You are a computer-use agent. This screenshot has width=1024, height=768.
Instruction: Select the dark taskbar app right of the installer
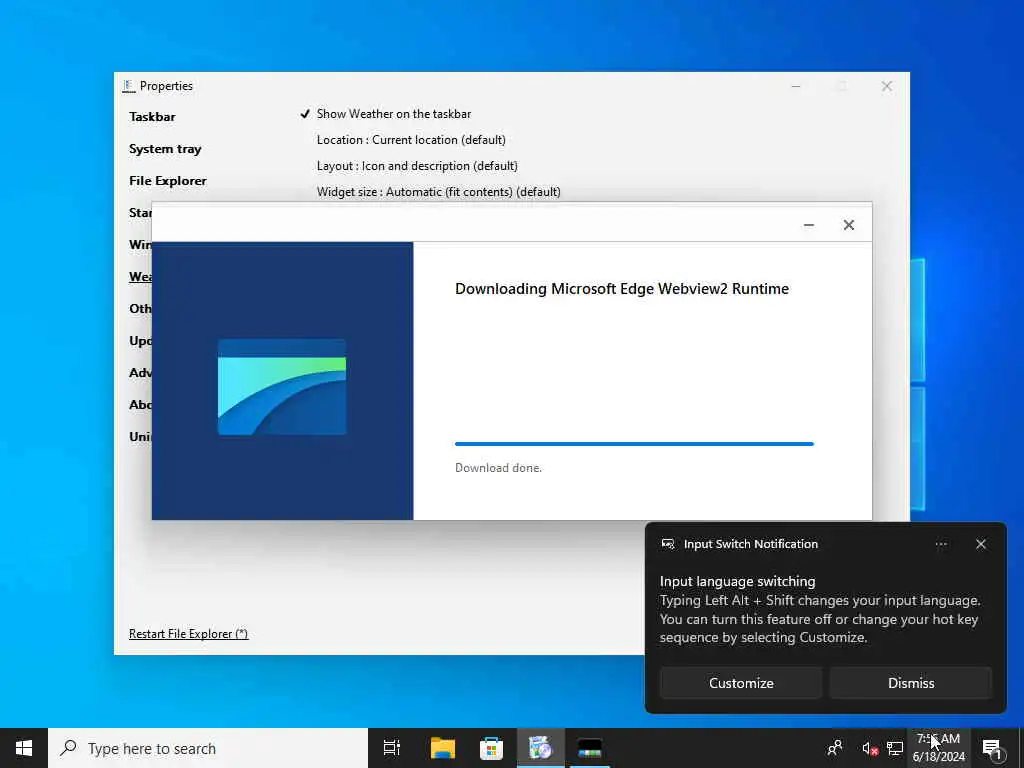click(x=590, y=748)
